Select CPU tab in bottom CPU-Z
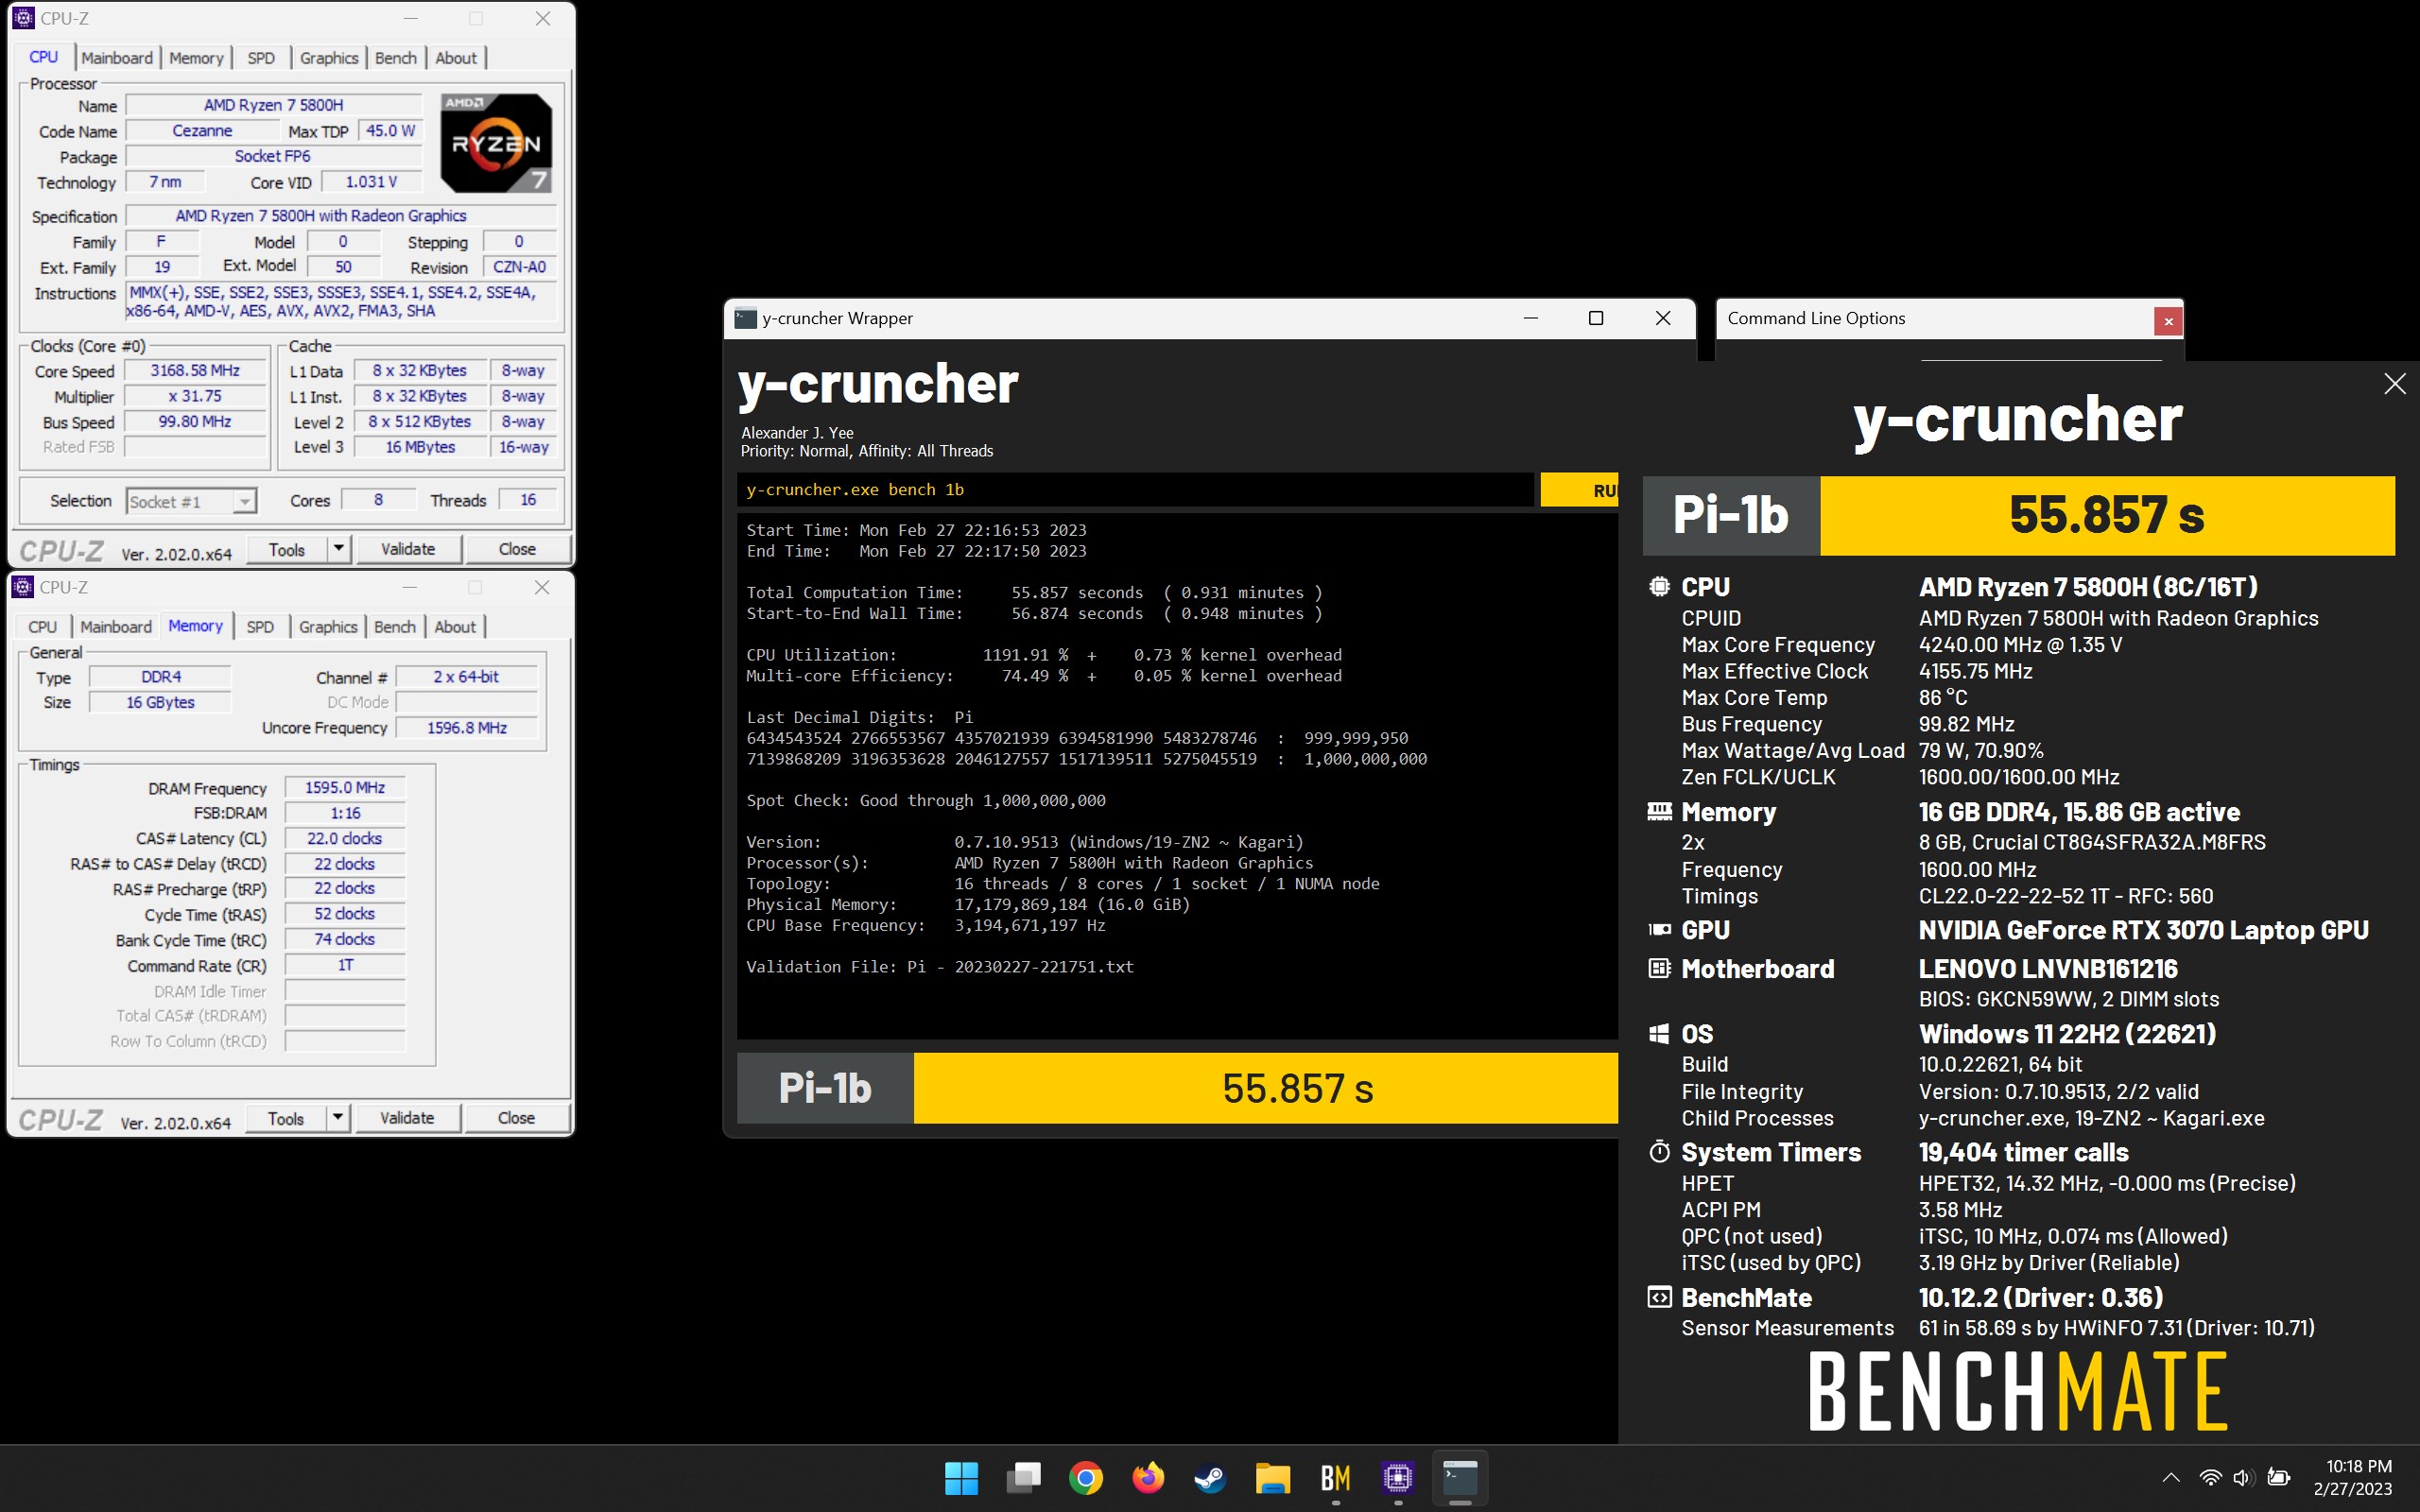The width and height of the screenshot is (2420, 1512). click(42, 627)
